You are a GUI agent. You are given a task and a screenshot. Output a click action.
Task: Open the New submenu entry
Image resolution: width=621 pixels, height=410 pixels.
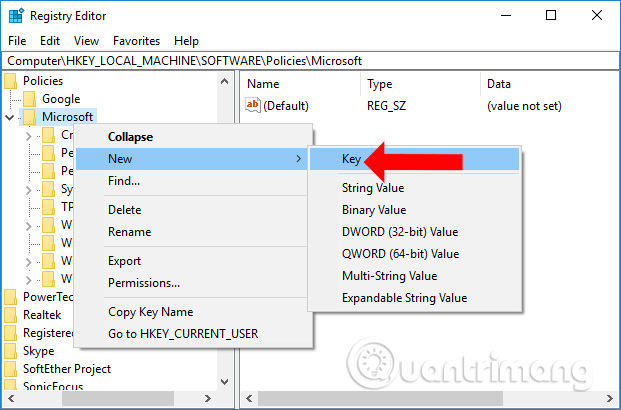(192, 159)
